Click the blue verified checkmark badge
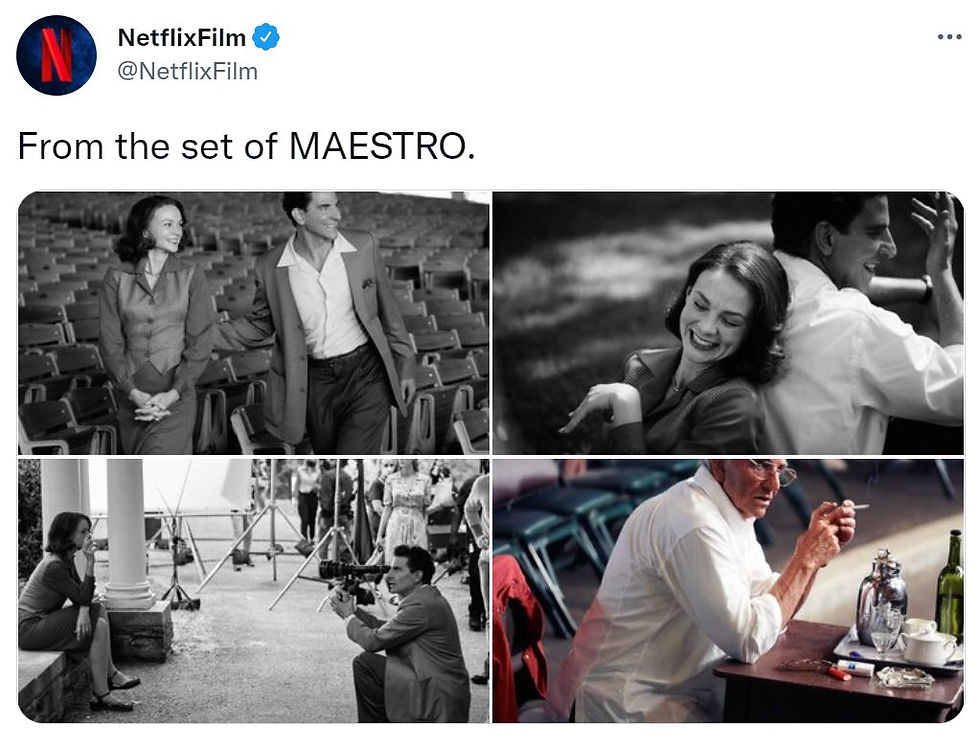 pos(265,38)
